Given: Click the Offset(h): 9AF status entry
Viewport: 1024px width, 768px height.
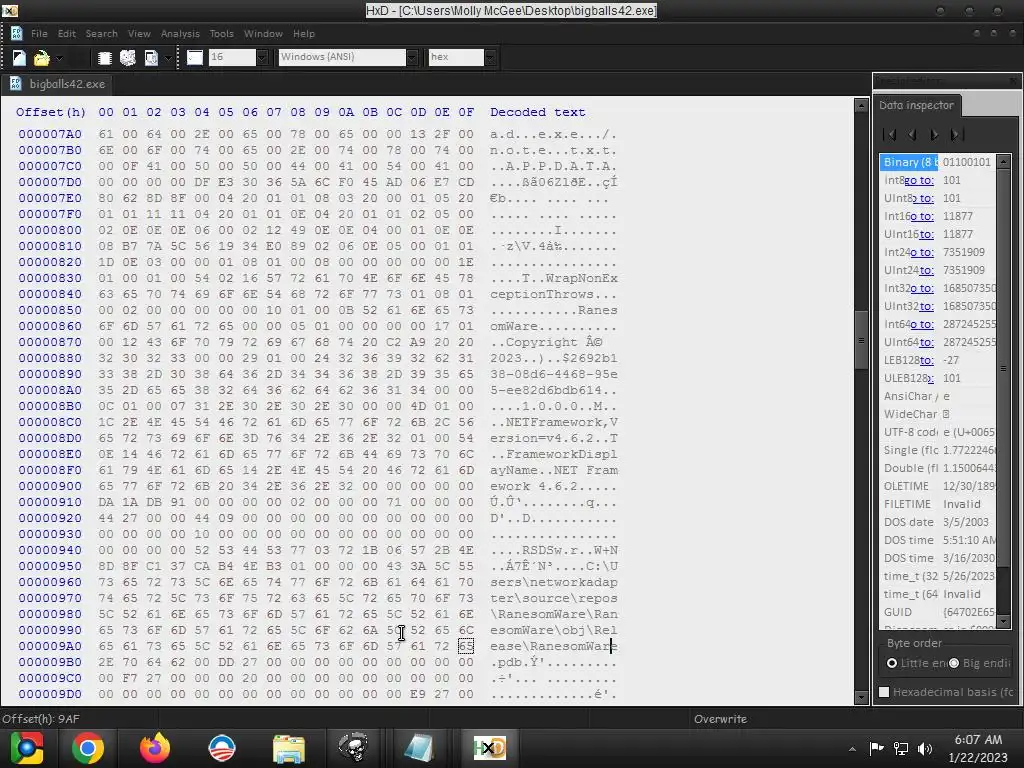Looking at the screenshot, I should [40, 719].
